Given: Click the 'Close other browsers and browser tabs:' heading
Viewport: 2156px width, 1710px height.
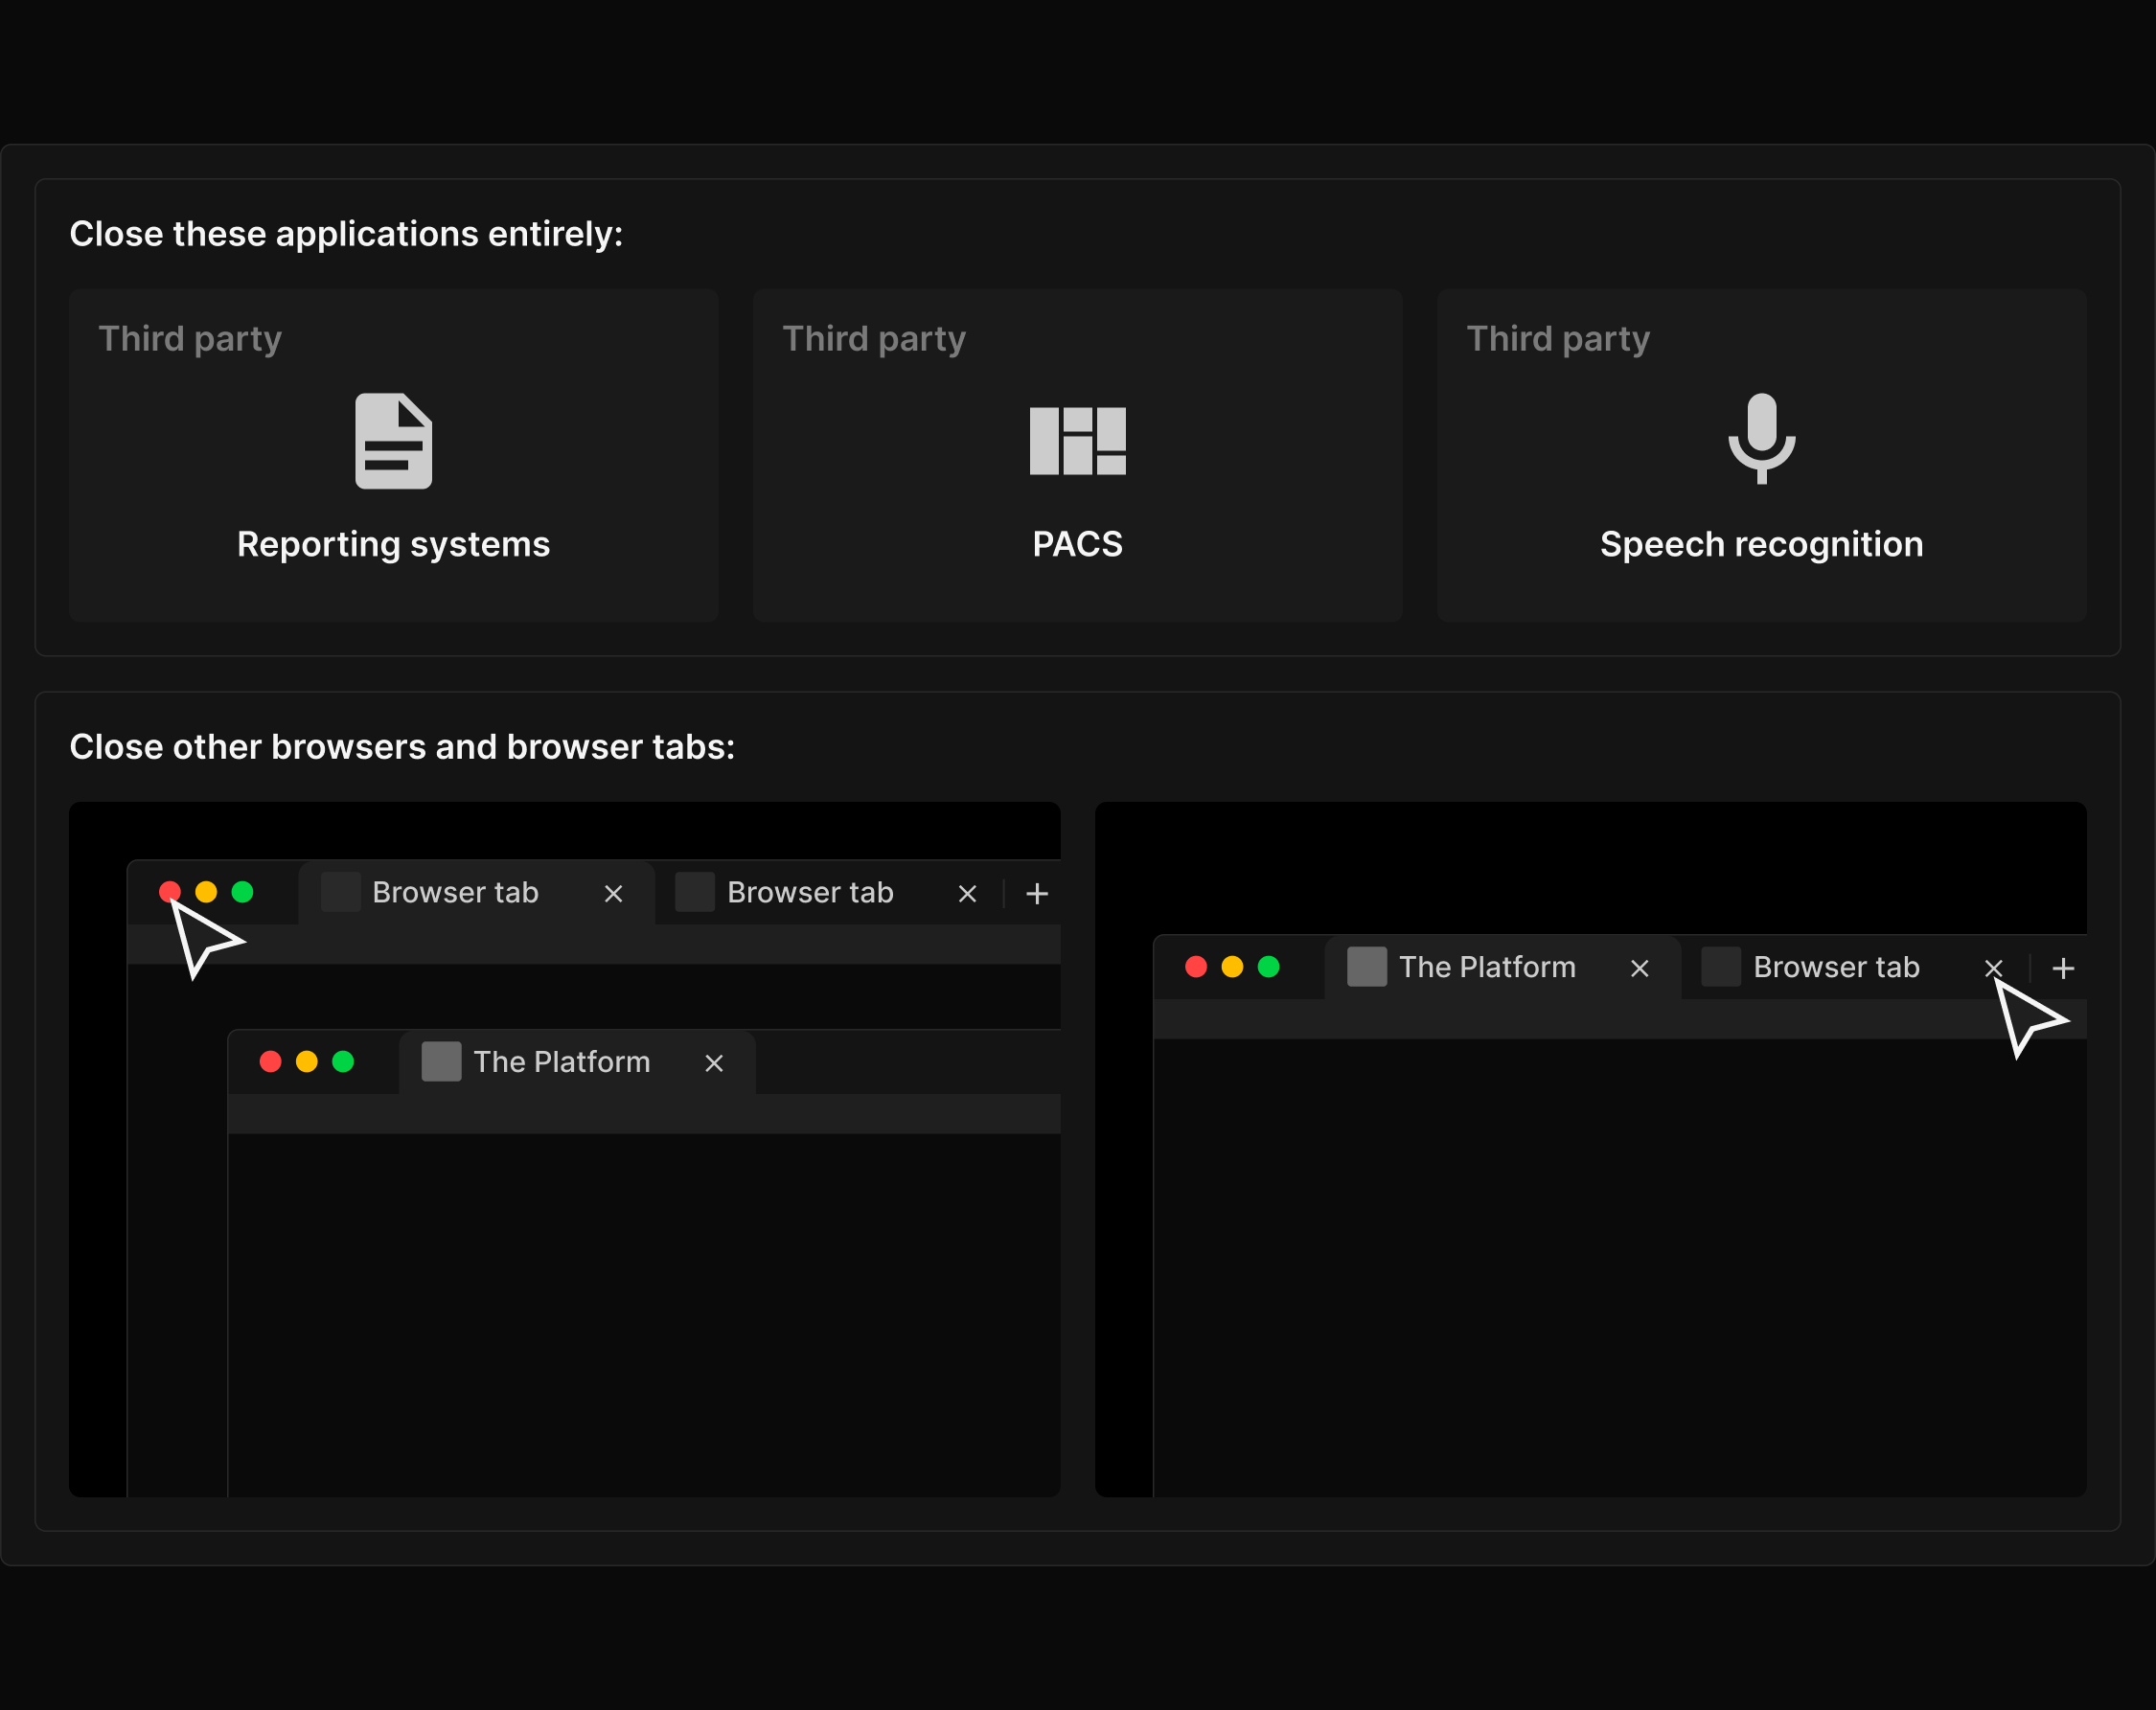Looking at the screenshot, I should [402, 747].
